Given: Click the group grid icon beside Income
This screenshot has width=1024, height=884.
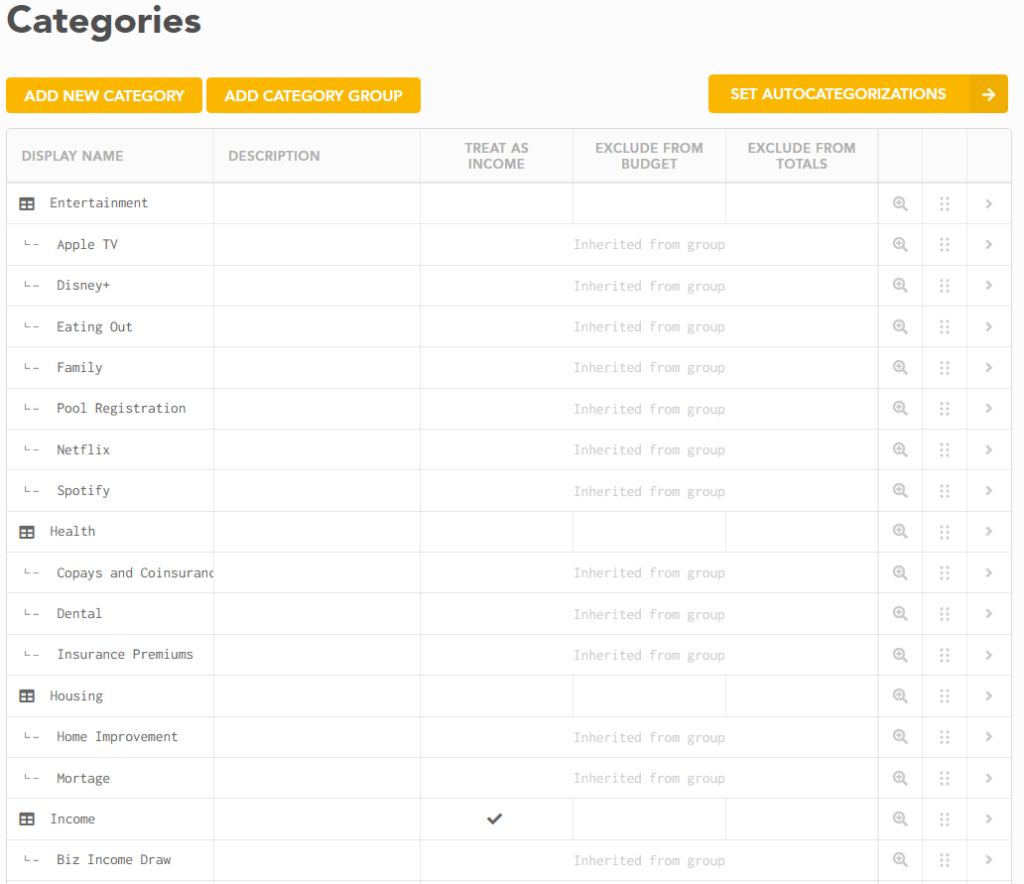Looking at the screenshot, I should (x=26, y=818).
